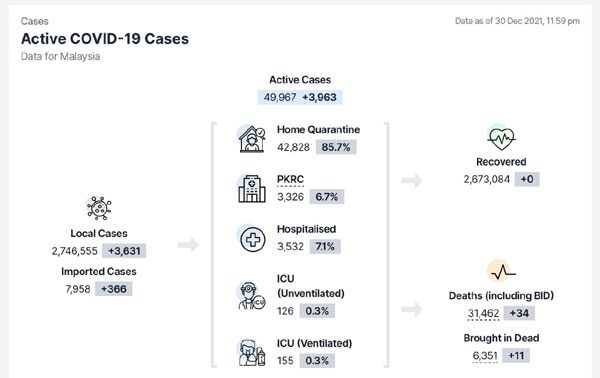Image resolution: width=600 pixels, height=378 pixels.
Task: Click the underlined 31,462 deaths figure
Action: point(483,313)
